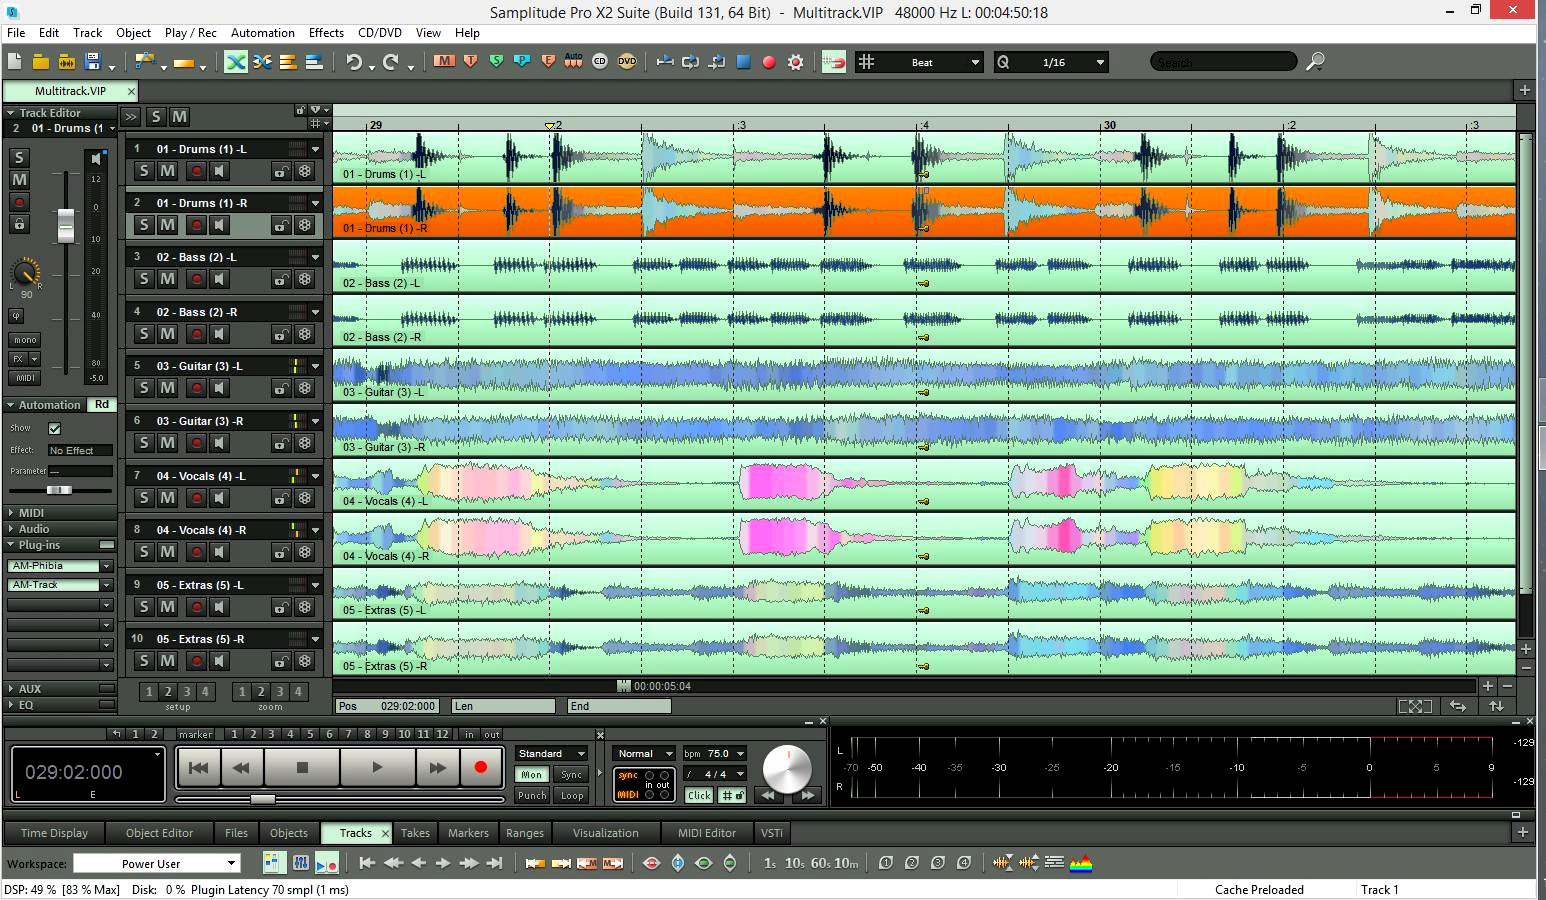Click the FX gear icon on track 02 - Bass (2) -L
The height and width of the screenshot is (900, 1546).
(305, 279)
